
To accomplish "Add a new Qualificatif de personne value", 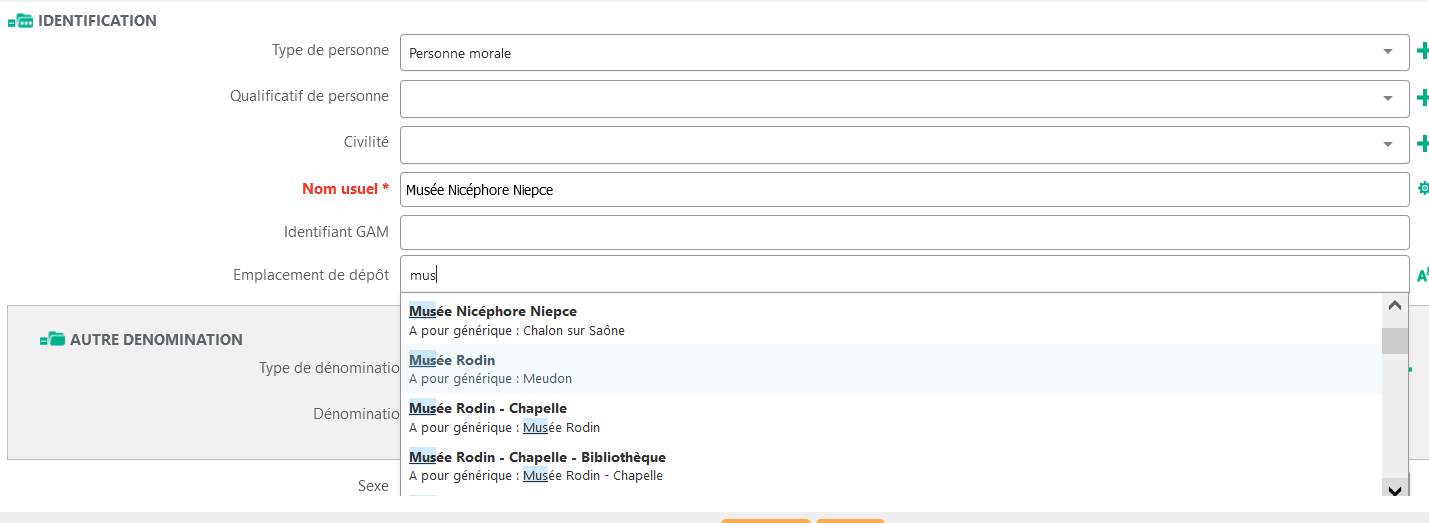I will click(x=1422, y=97).
